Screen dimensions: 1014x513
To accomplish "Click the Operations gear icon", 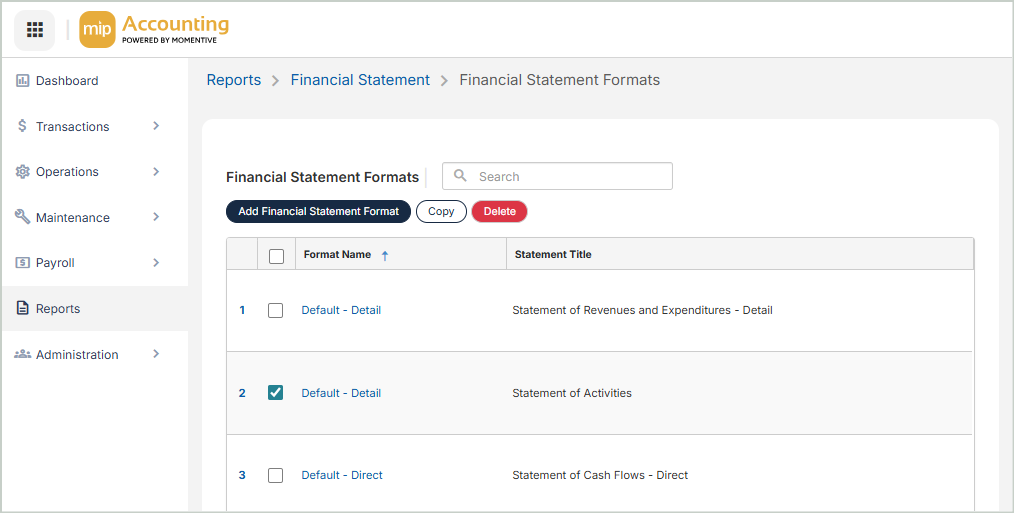I will coord(22,172).
